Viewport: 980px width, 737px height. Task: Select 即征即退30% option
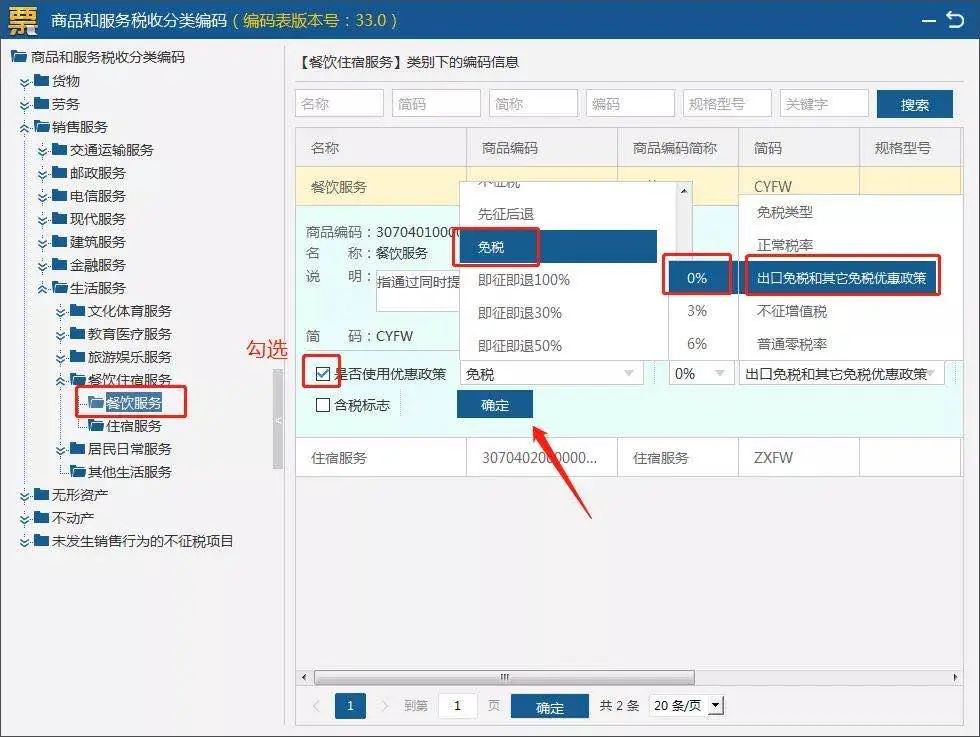(x=519, y=313)
